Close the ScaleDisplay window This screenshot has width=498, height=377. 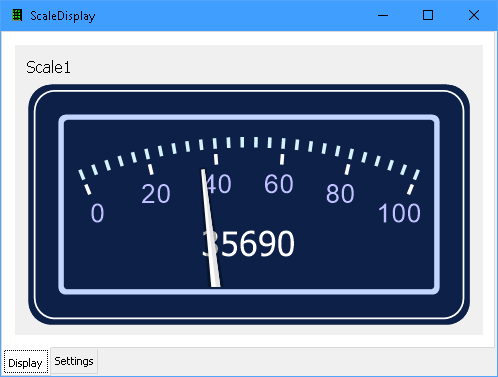[474, 15]
